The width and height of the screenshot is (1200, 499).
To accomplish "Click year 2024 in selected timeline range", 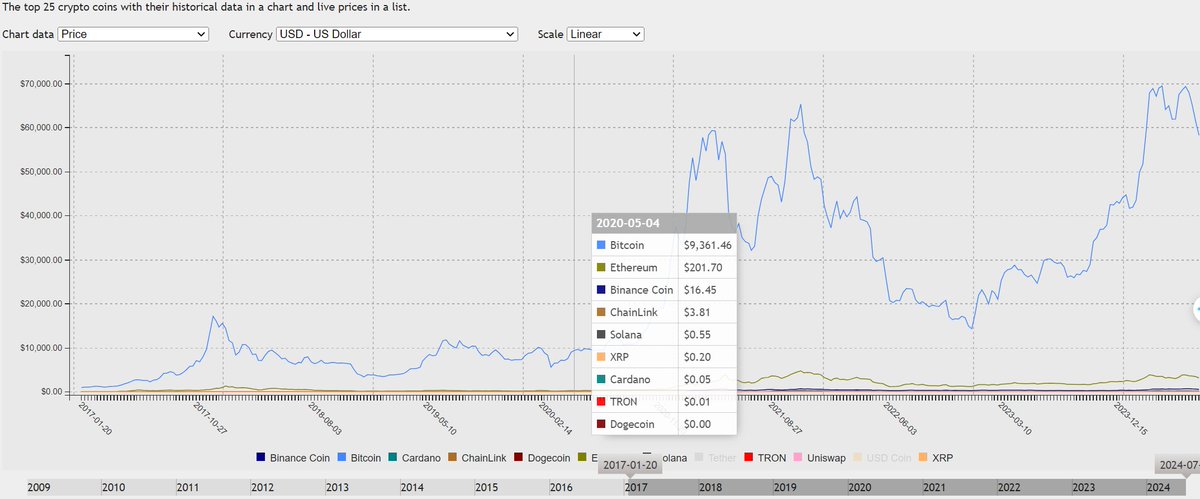I will 1158,488.
